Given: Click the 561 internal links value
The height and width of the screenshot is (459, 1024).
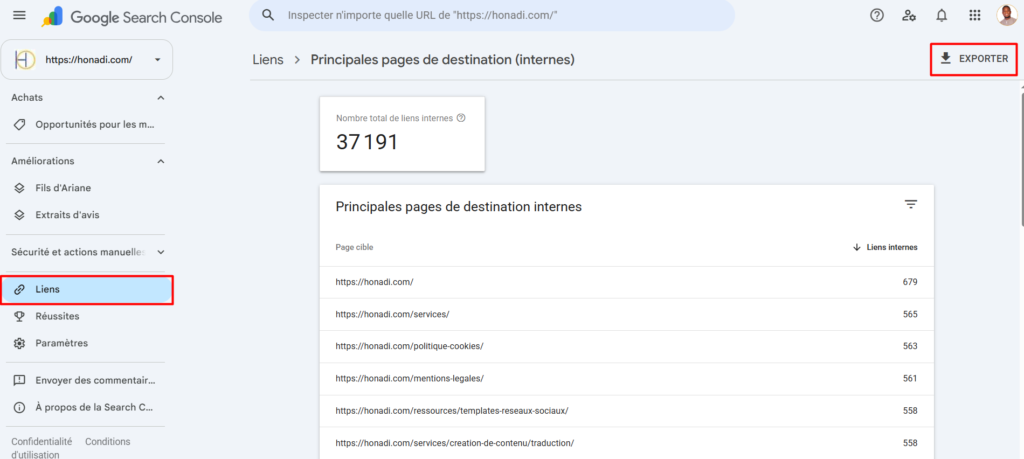Looking at the screenshot, I should tap(910, 378).
